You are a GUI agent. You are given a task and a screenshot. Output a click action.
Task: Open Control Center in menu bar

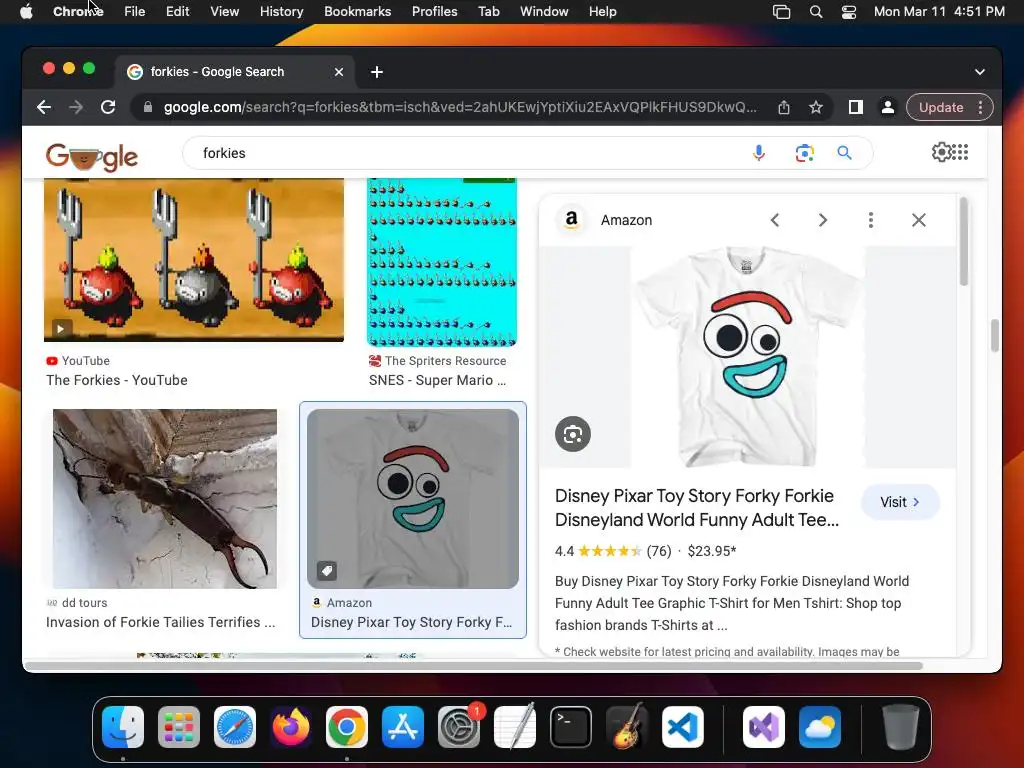pos(848,11)
